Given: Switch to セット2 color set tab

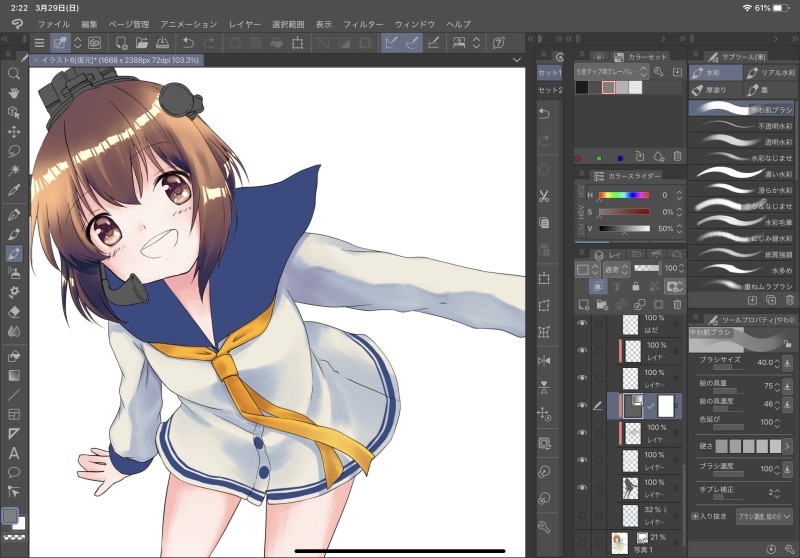Looking at the screenshot, I should [549, 90].
